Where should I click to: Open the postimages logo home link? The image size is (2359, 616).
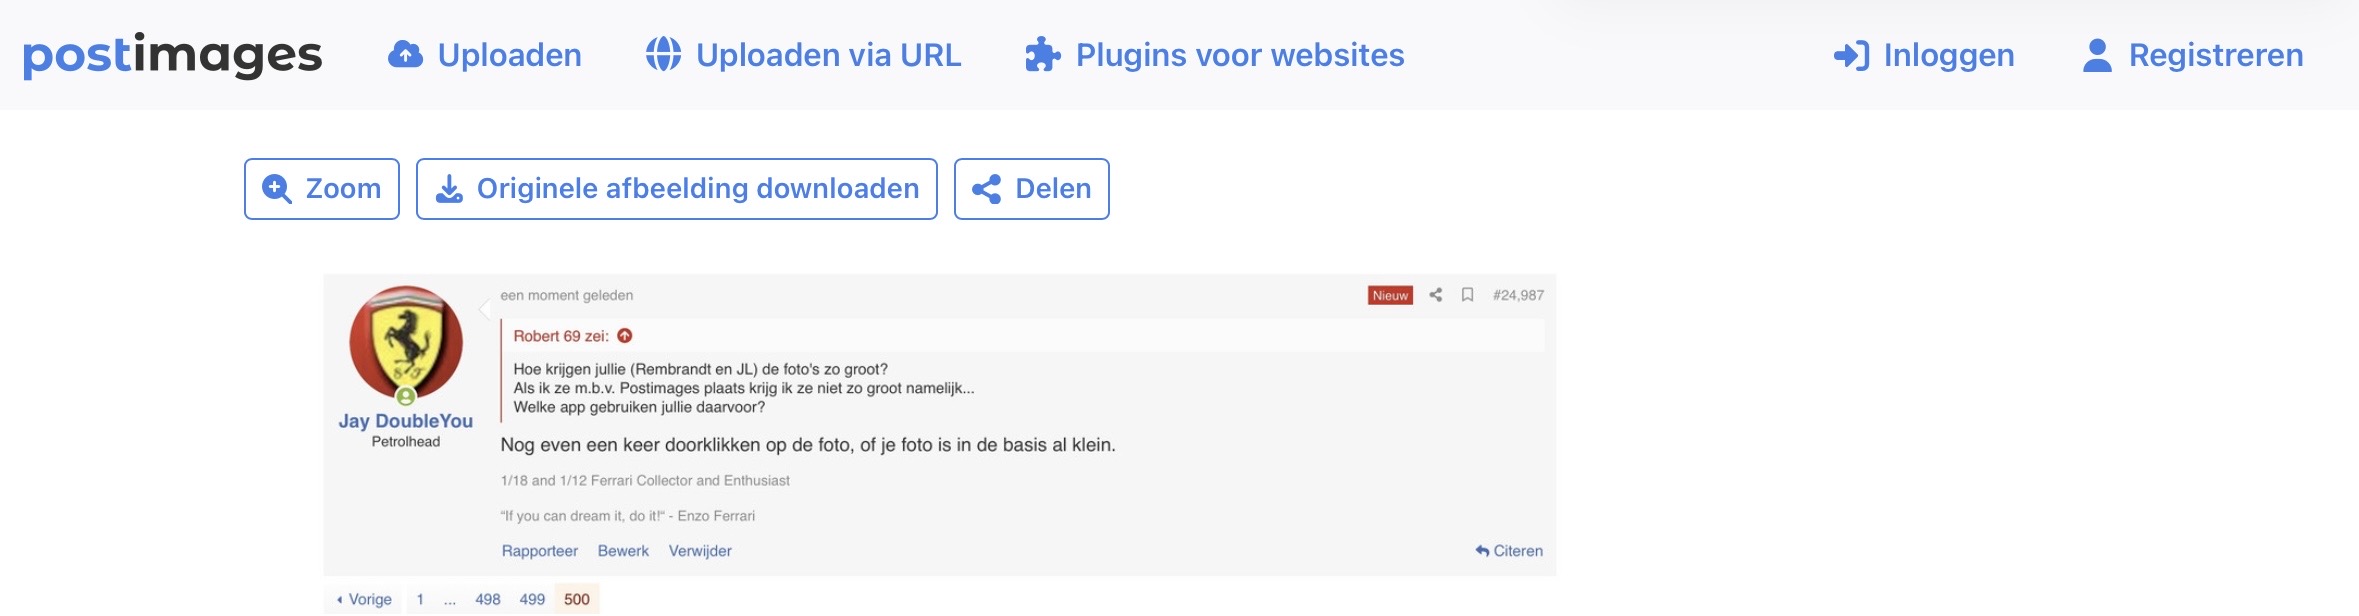pos(172,55)
